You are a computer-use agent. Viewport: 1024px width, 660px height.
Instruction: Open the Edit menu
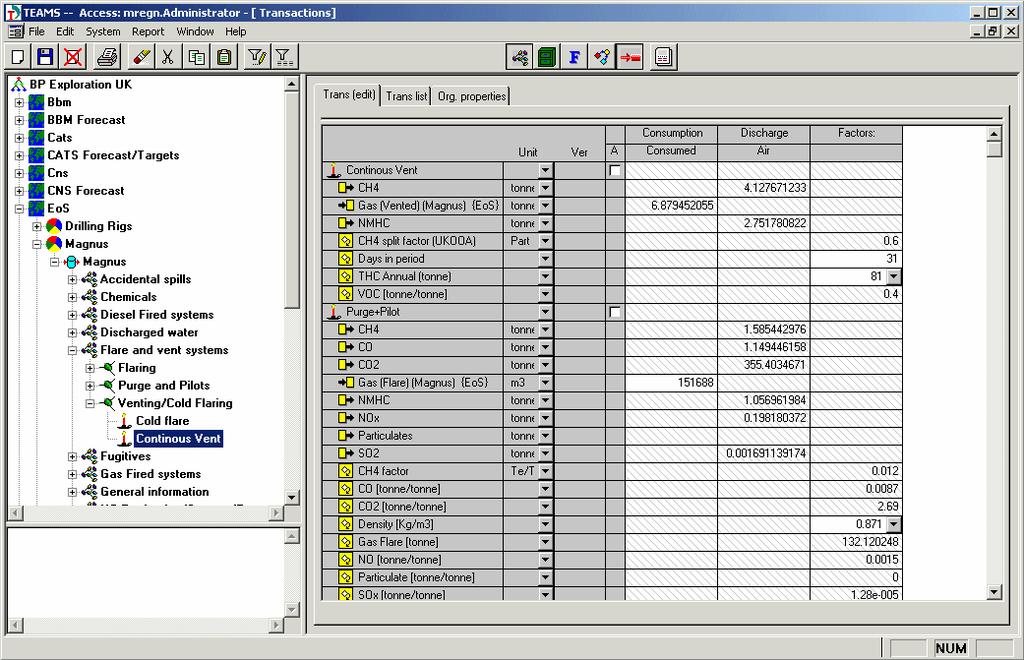click(65, 31)
